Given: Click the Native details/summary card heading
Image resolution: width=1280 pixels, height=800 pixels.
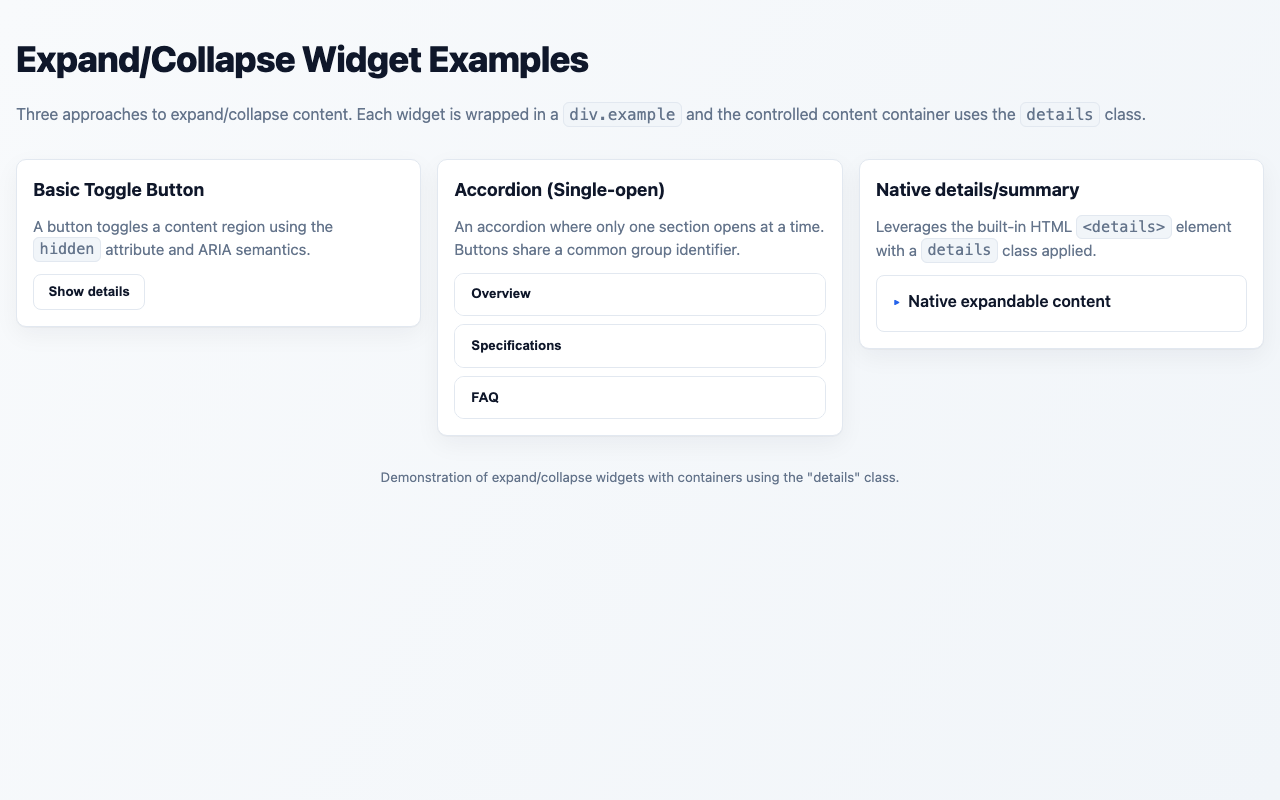Looking at the screenshot, I should [977, 190].
